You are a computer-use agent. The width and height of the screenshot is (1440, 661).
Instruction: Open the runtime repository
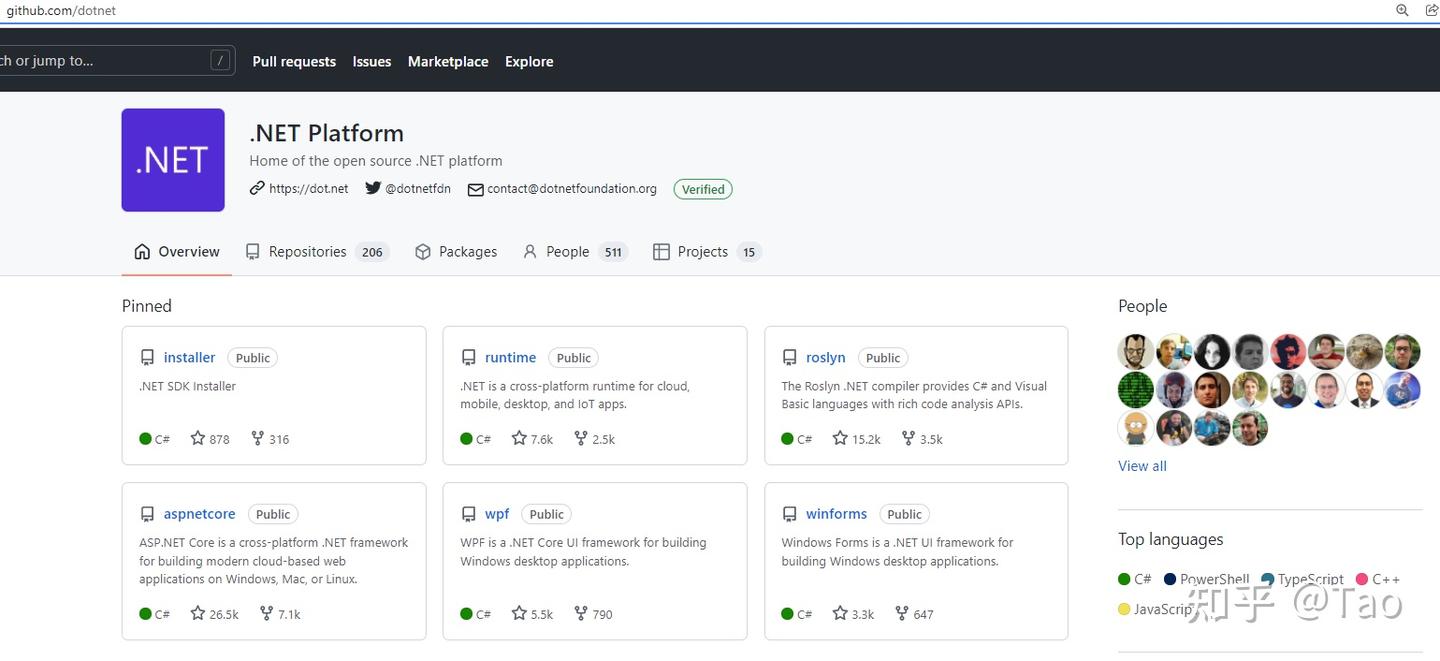click(510, 358)
